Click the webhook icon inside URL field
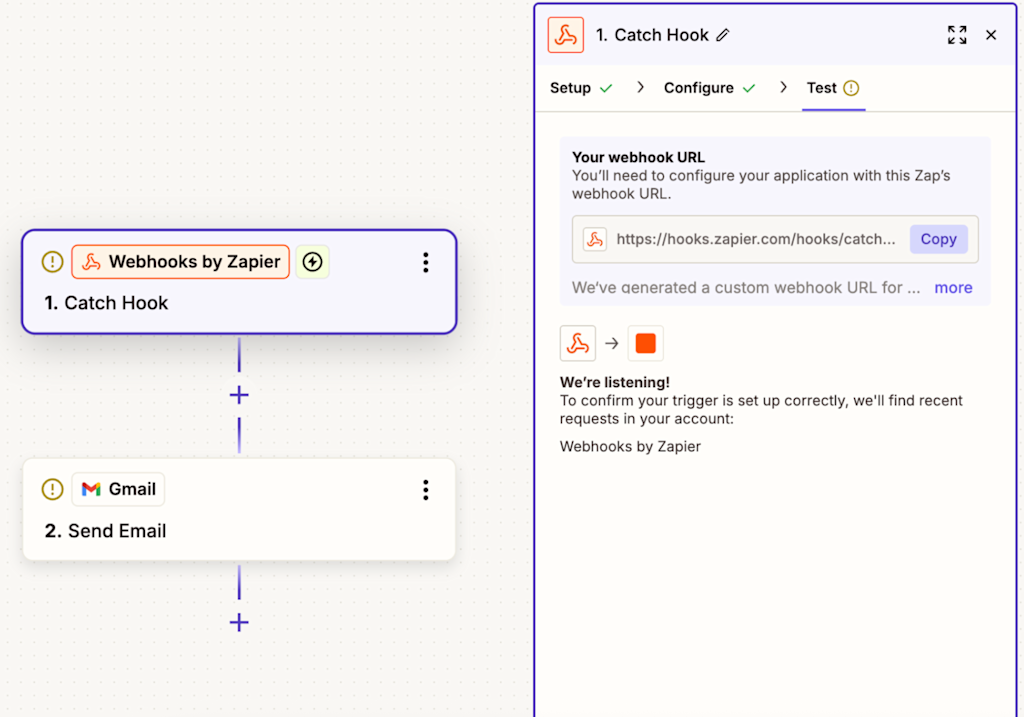Screen dimensions: 1024x717 point(595,239)
